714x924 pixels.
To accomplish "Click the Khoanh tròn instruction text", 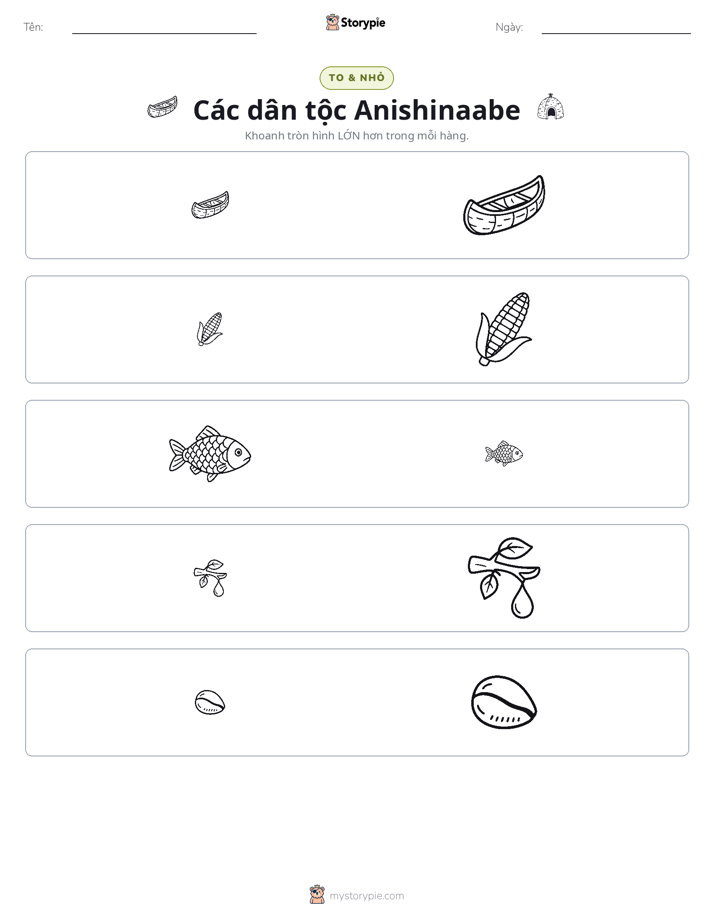I will point(356,136).
